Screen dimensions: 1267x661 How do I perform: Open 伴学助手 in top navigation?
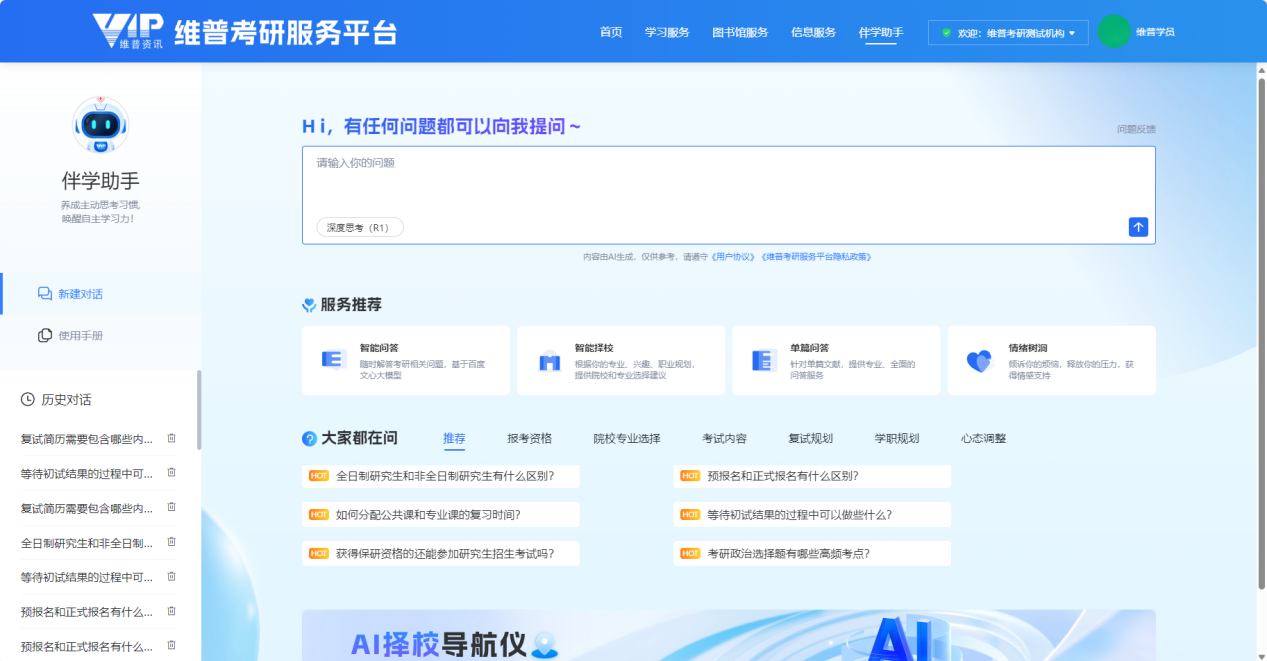click(880, 32)
